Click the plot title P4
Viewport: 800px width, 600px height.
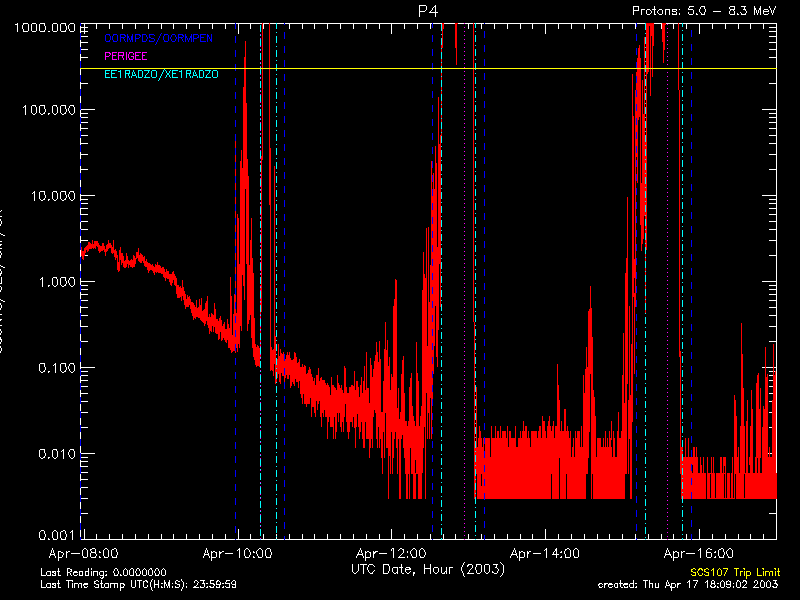[428, 11]
